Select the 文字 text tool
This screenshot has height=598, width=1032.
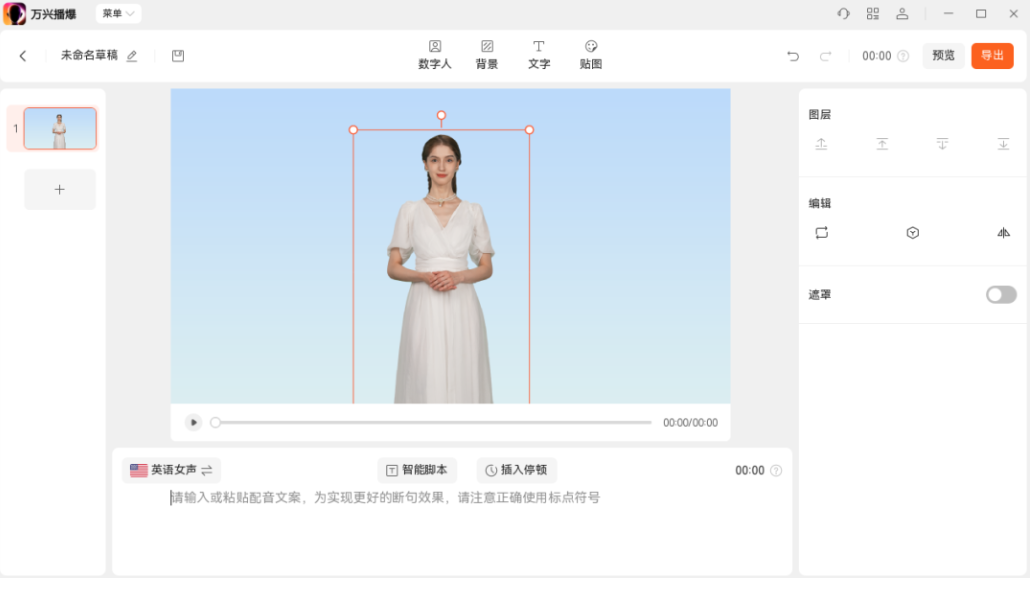click(539, 55)
